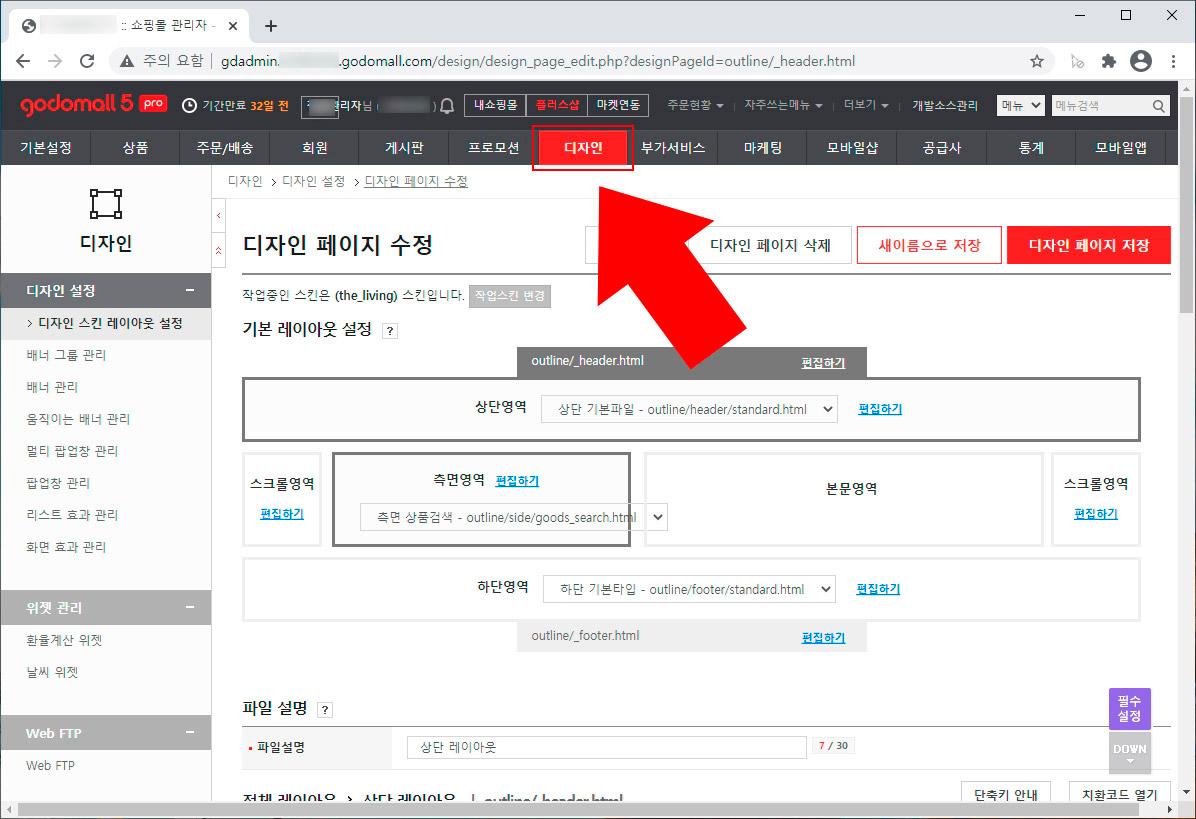Expand the 자주쓰는메뉴 dropdown
The width and height of the screenshot is (1196, 819).
coord(783,105)
